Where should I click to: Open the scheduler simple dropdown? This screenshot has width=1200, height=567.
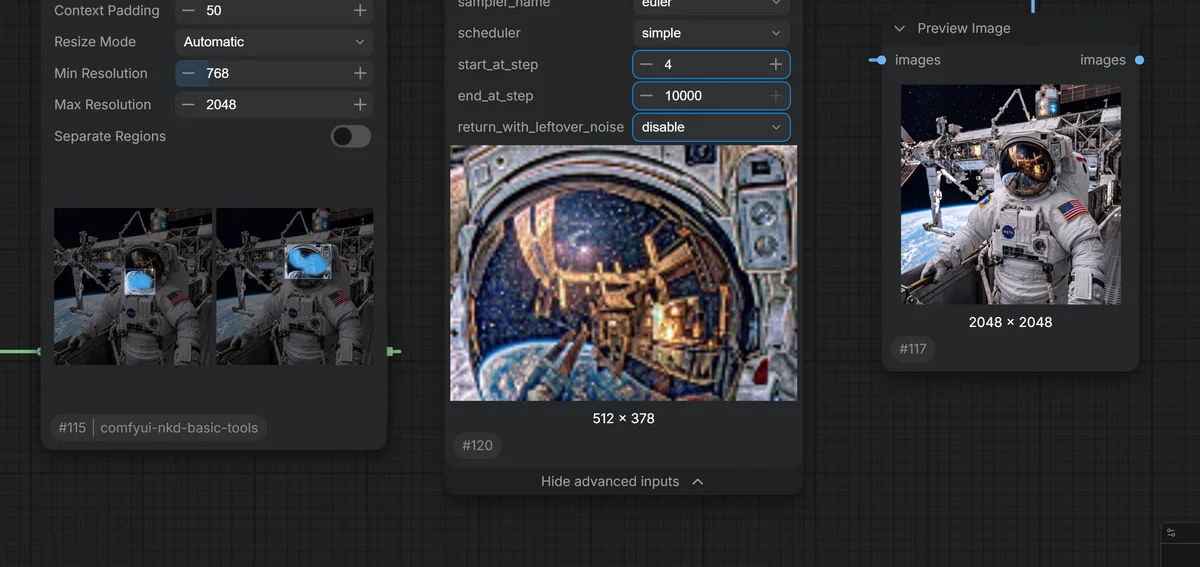coord(711,33)
